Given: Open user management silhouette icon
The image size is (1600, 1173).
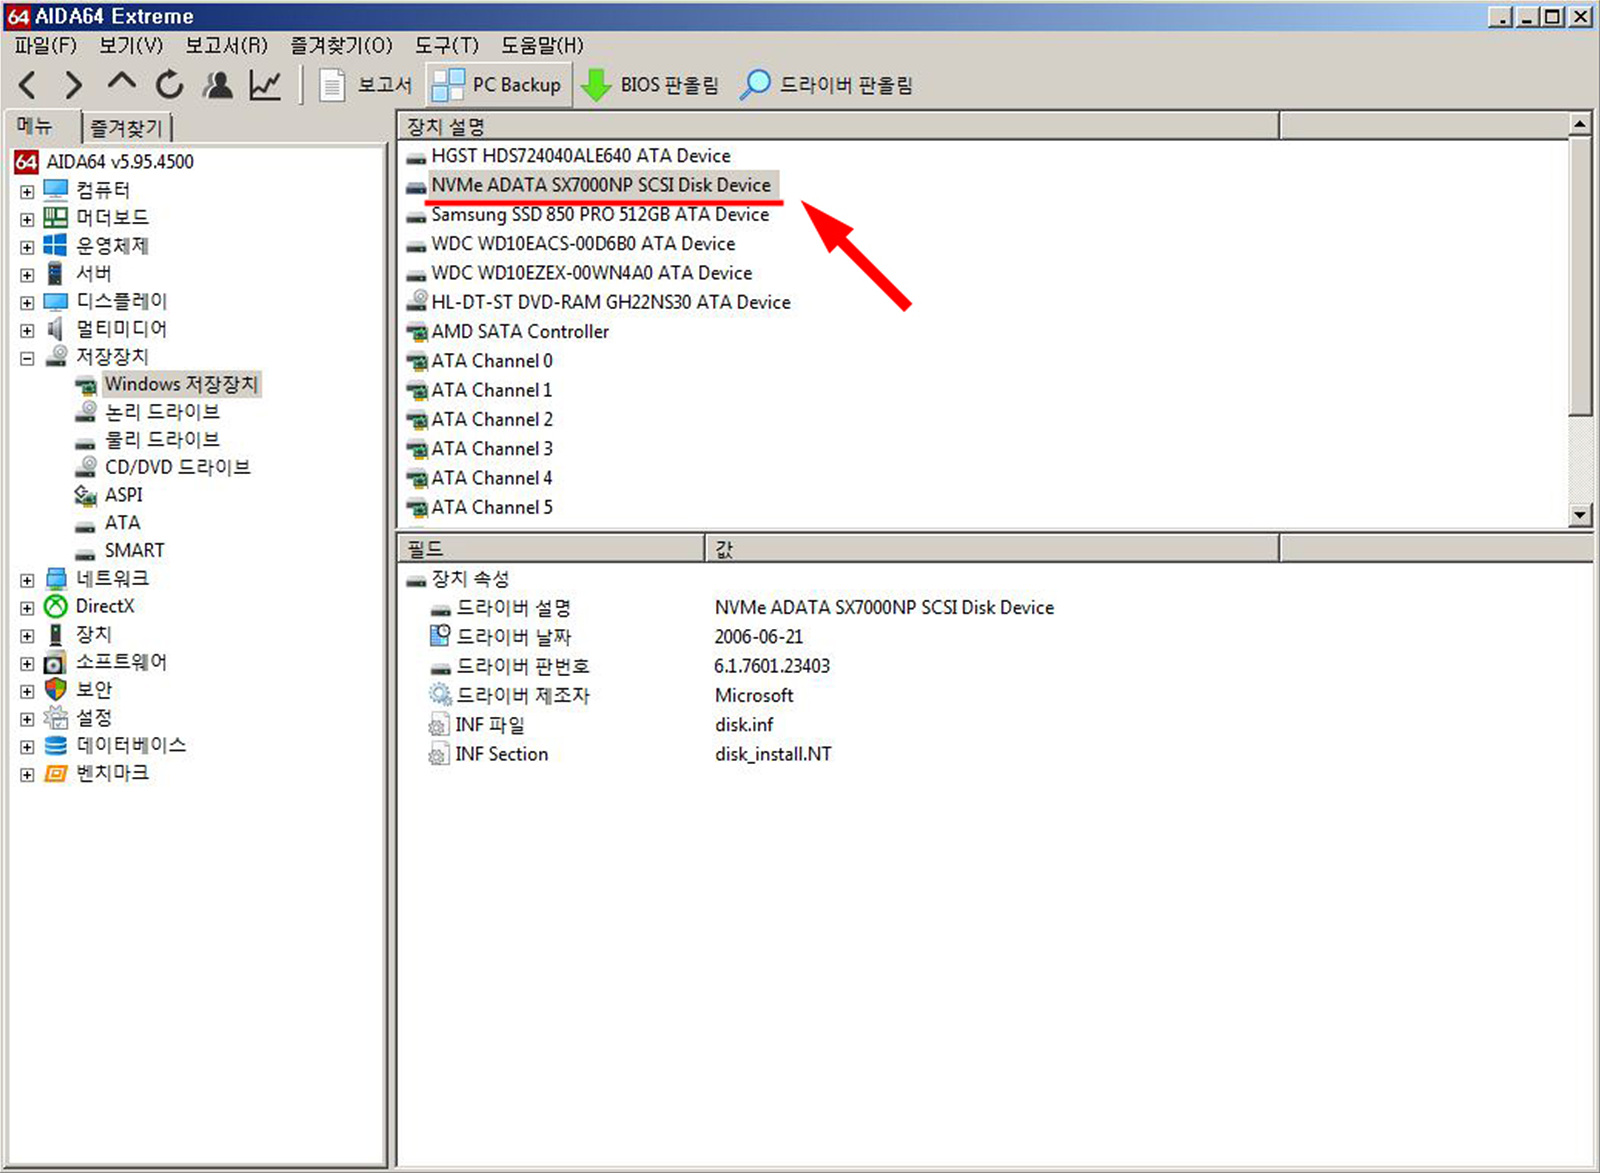Looking at the screenshot, I should 217,85.
